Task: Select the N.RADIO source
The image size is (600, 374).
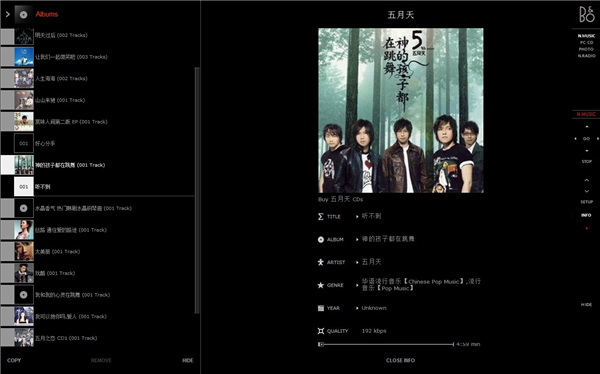Action: pos(586,56)
